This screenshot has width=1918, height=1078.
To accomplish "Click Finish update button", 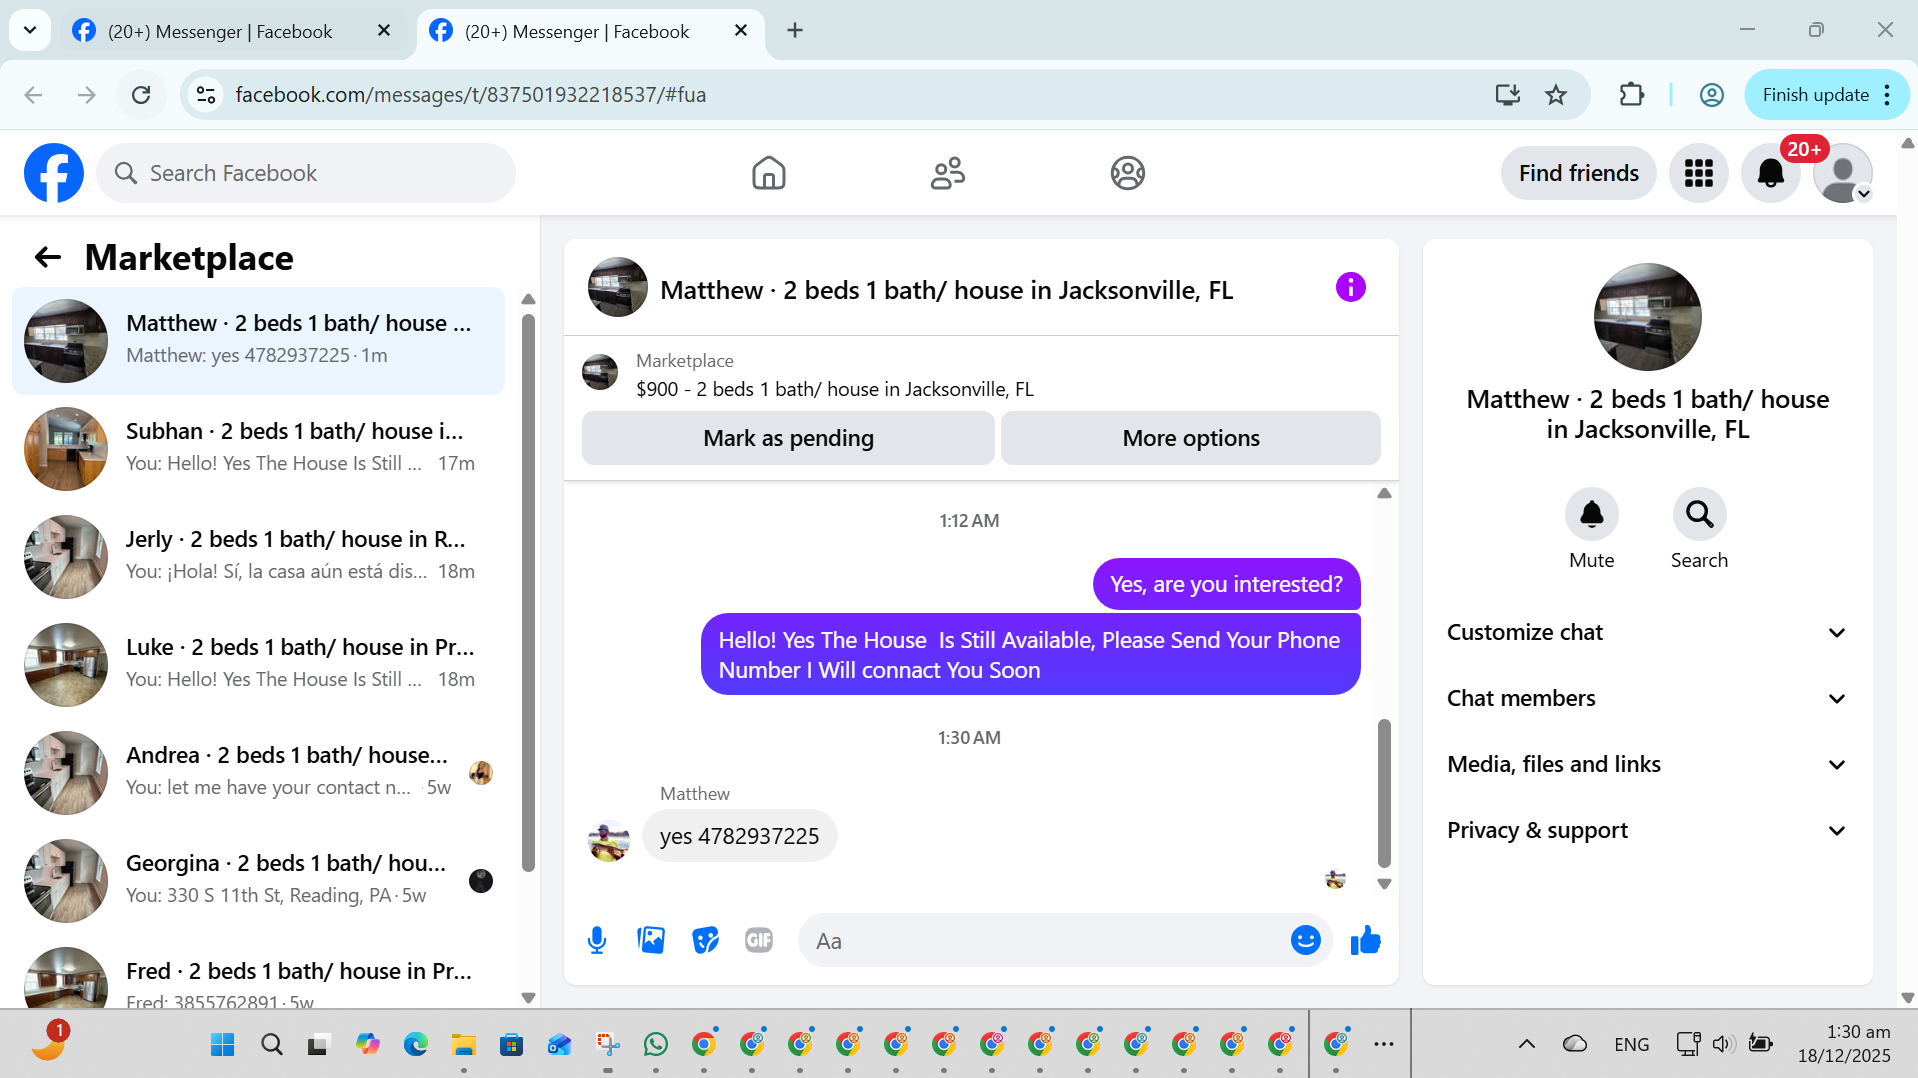I will (1815, 95).
